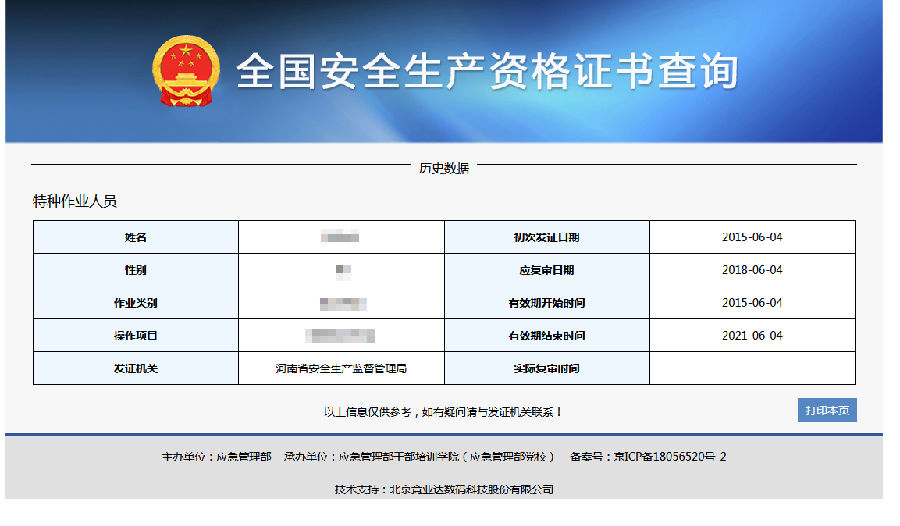Screen dimensions: 900x526
Task: Click the national emblem icon in the header
Action: tap(185, 71)
